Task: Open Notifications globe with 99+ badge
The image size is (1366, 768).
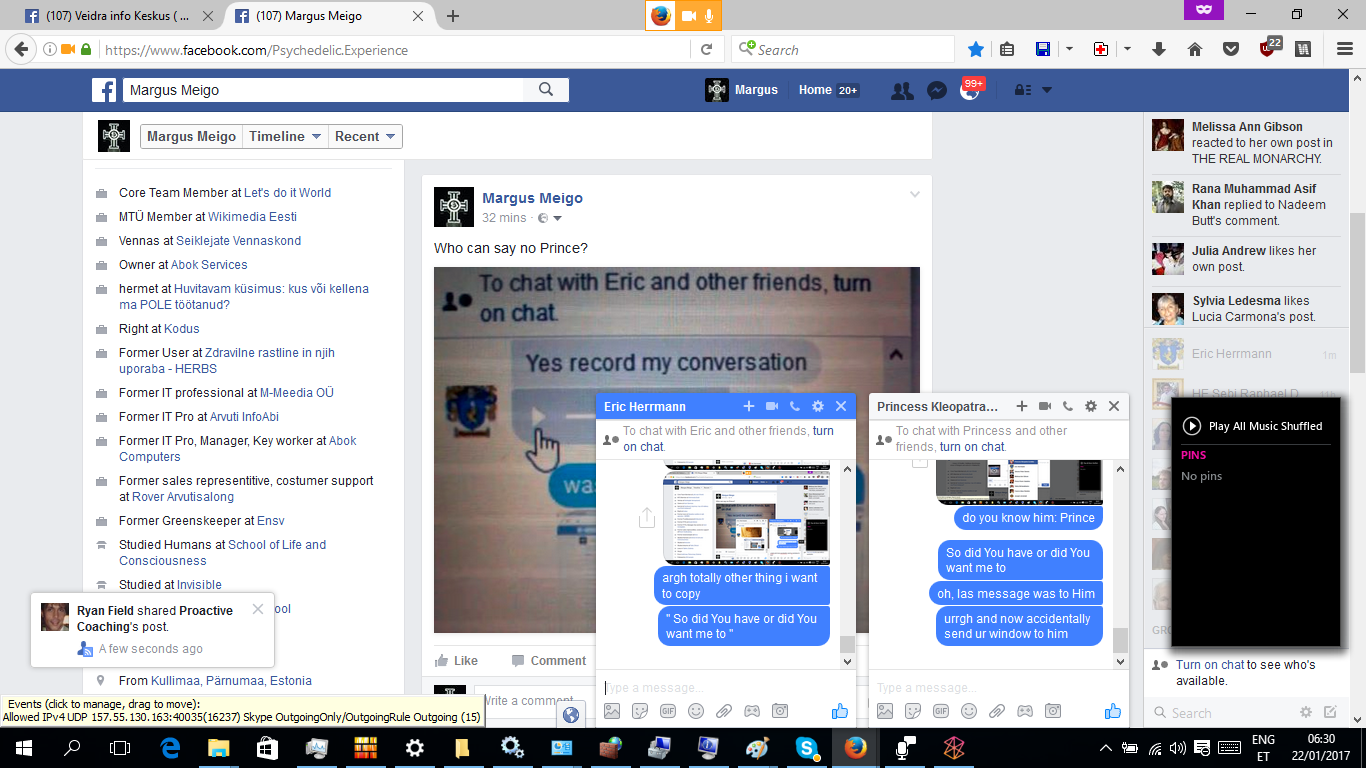Action: tap(970, 90)
